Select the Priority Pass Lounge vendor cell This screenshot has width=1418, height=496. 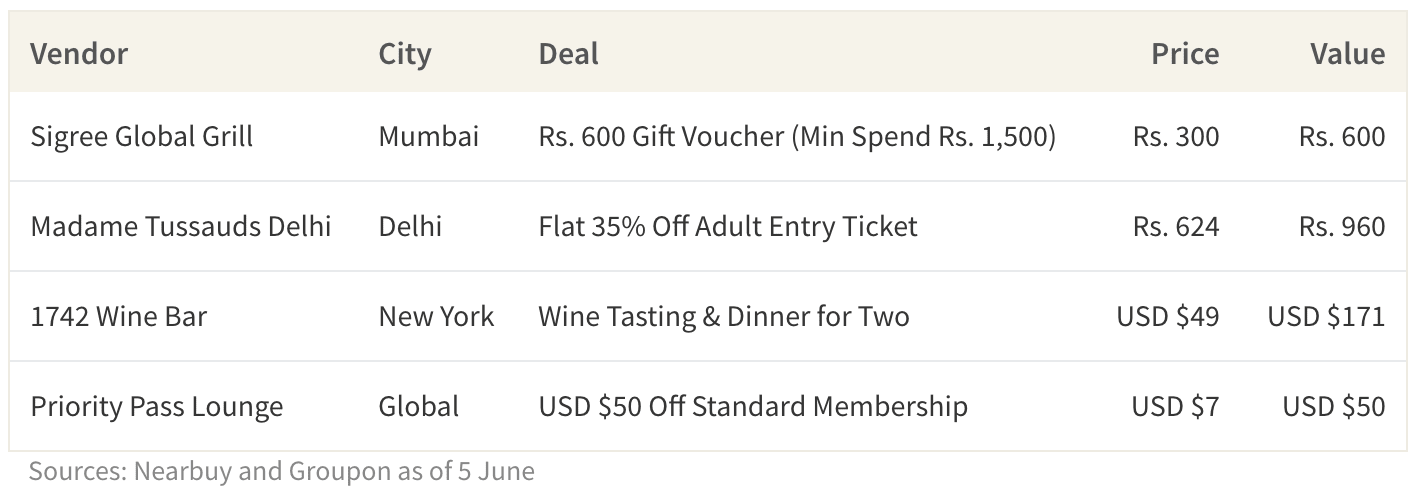pos(157,407)
